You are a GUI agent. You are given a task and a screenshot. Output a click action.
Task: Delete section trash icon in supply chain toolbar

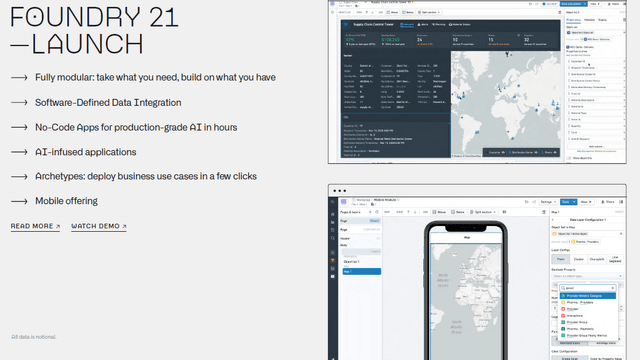[x=560, y=12]
